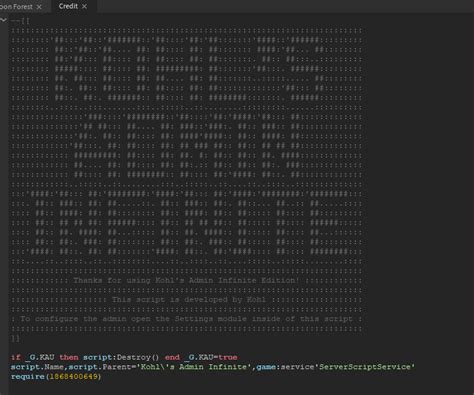Close the Credit tab
Image resolution: width=474 pixels, height=395 pixels.
pos(85,6)
